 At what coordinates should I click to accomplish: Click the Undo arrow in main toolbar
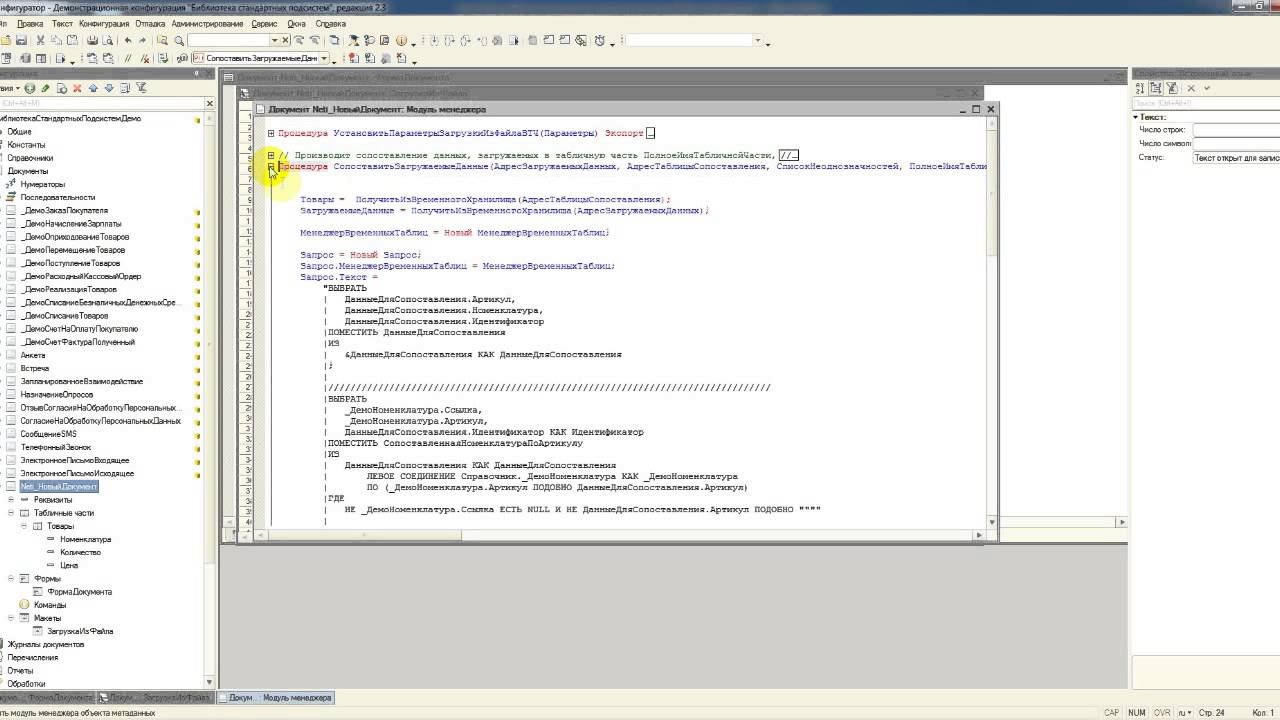[128, 41]
